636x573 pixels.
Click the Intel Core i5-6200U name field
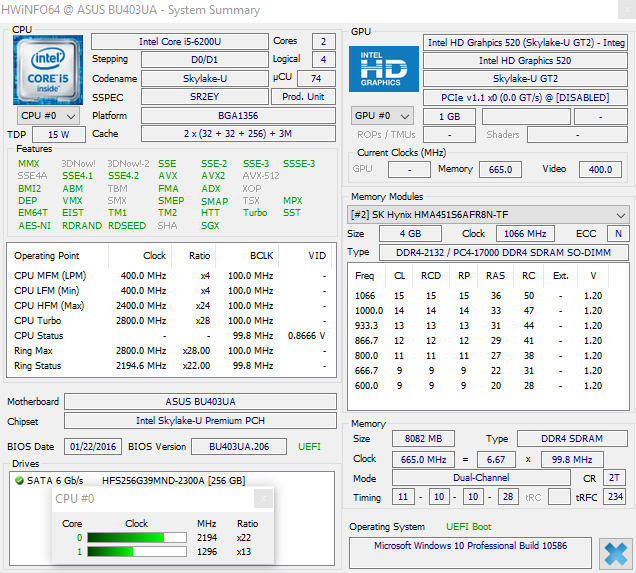pos(180,42)
